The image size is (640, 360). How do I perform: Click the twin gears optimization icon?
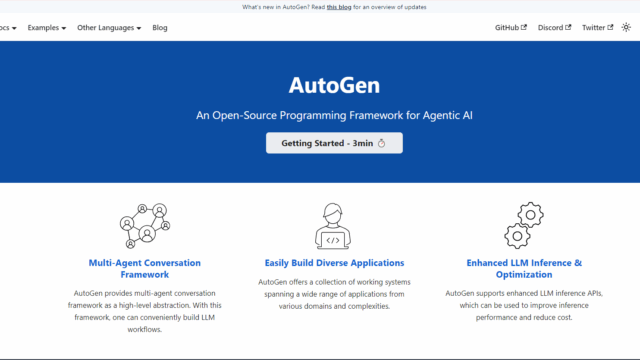tap(524, 225)
